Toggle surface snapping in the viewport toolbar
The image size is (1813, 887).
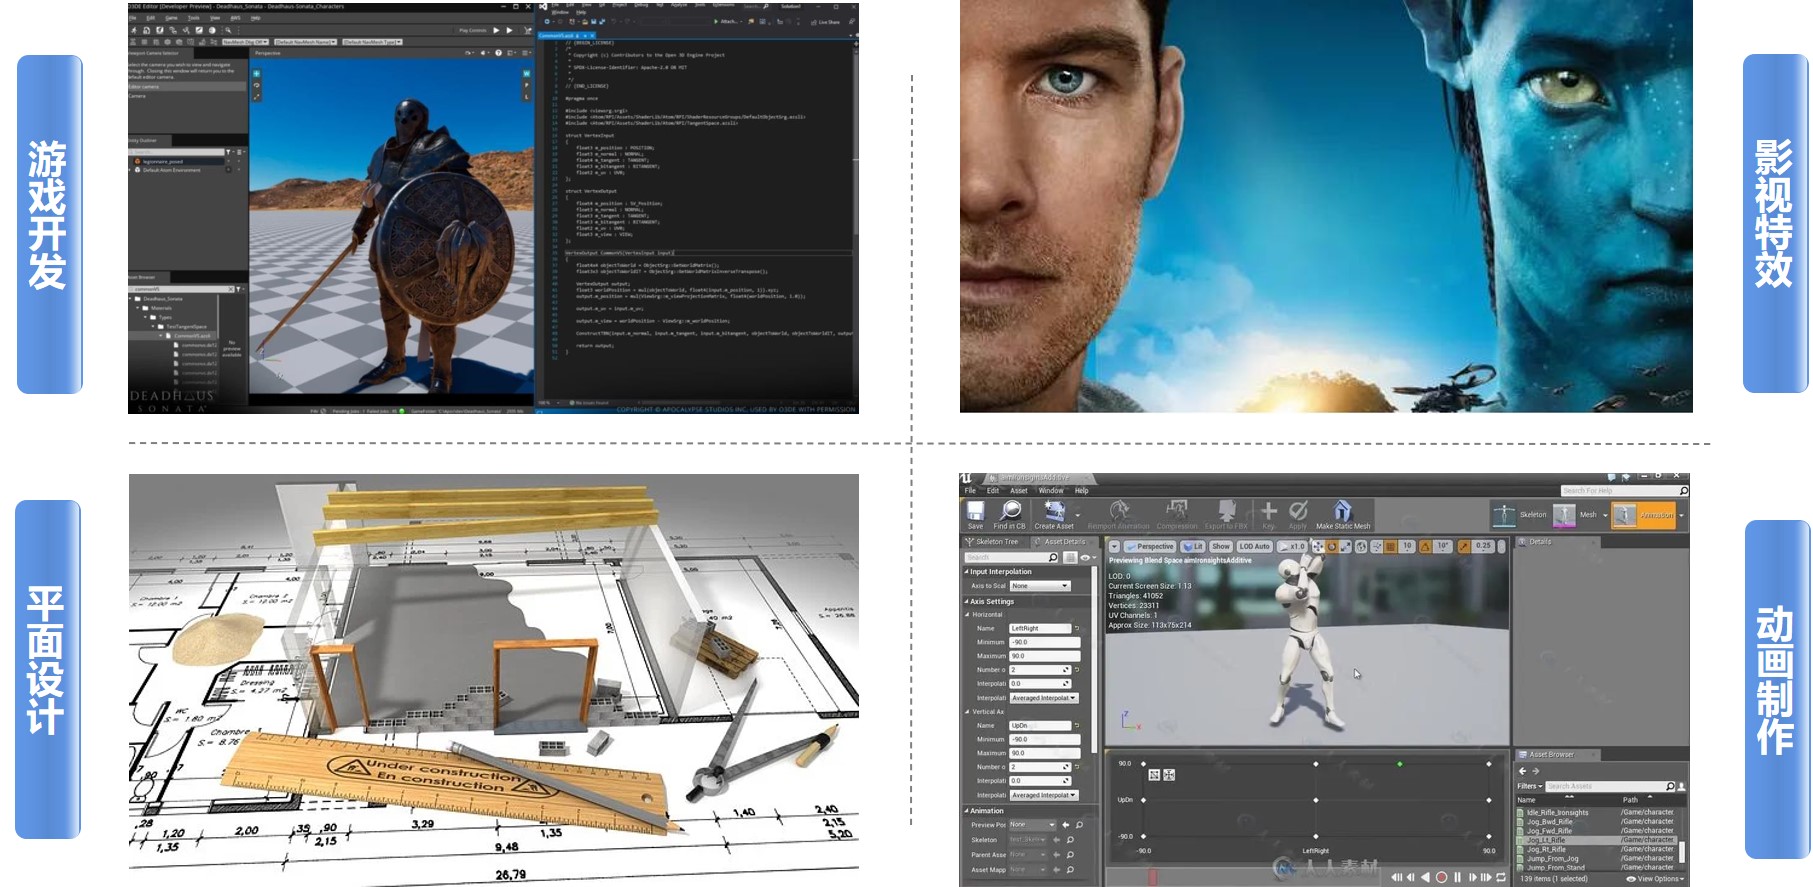point(1376,547)
